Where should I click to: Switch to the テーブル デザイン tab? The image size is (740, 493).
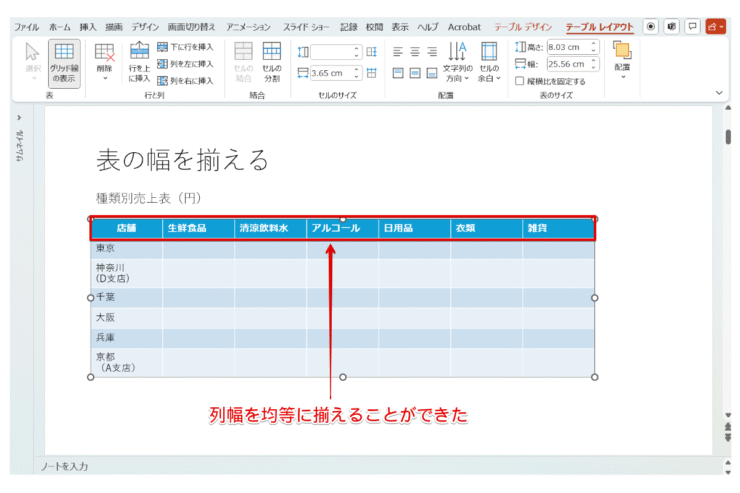523,27
